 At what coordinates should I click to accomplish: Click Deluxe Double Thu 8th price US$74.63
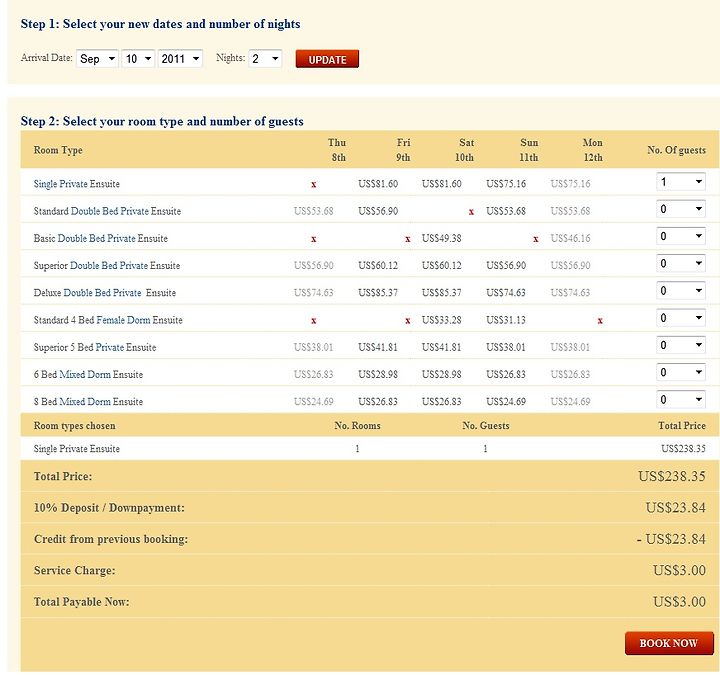pyautogui.click(x=314, y=292)
